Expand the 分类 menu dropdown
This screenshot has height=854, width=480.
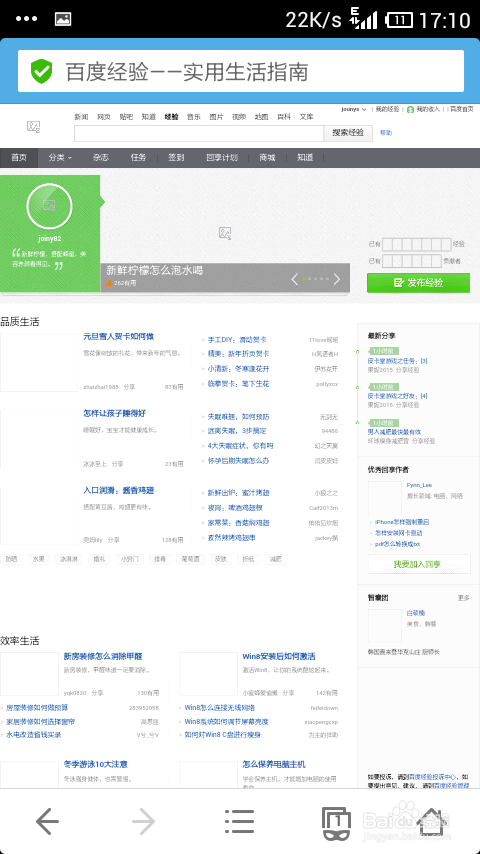pos(60,157)
